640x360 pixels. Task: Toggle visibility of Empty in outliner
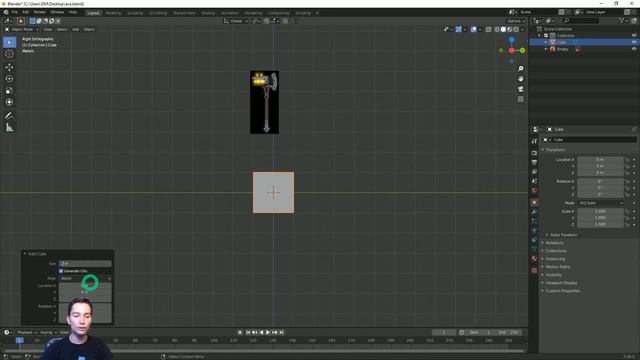pos(634,49)
